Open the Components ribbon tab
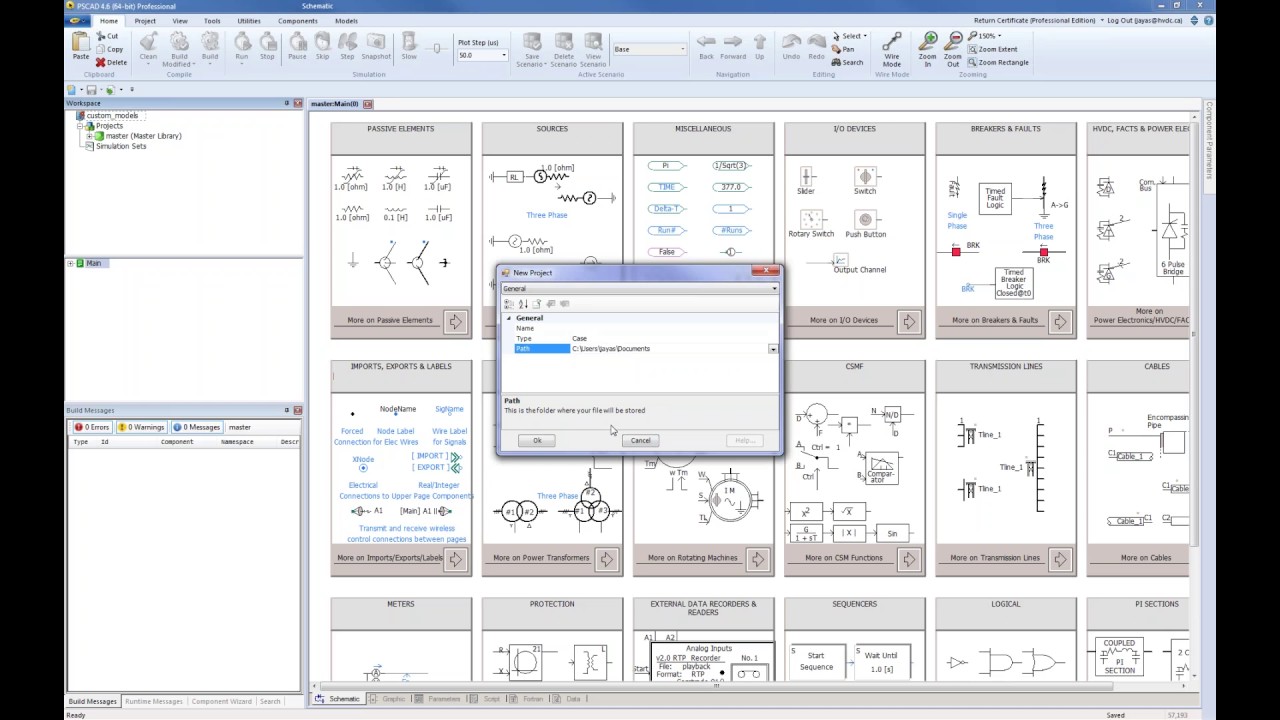1280x720 pixels. (x=298, y=20)
